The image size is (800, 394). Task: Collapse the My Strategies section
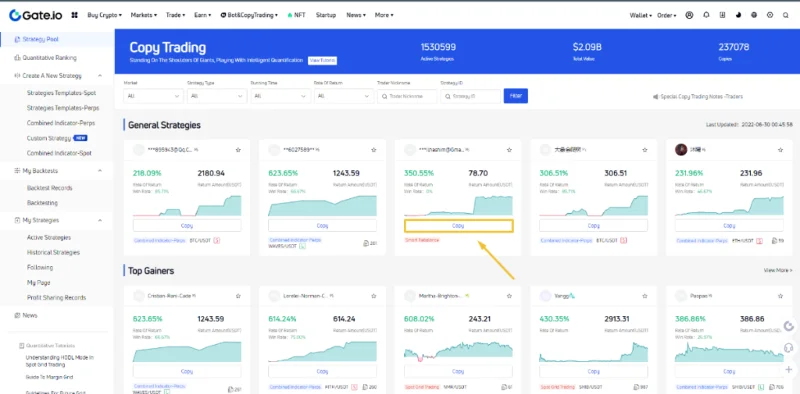click(100, 220)
